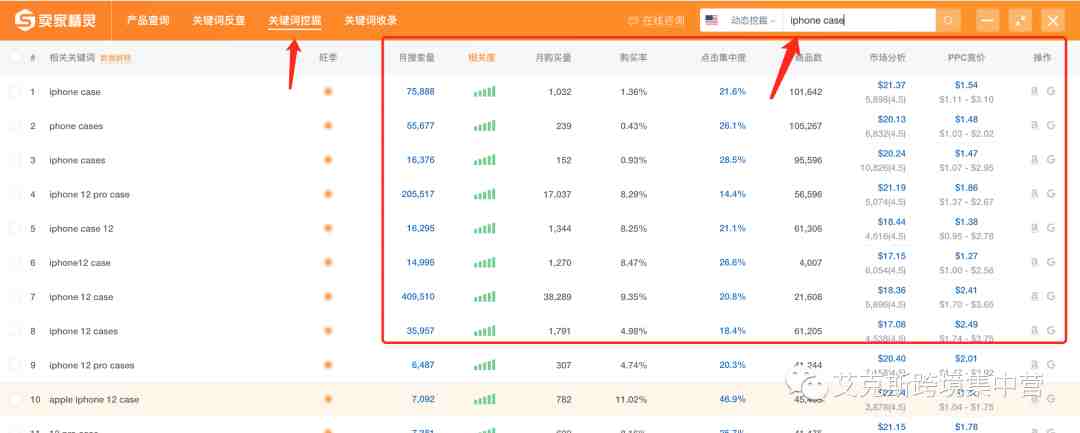Open Amazon icon for iphone case 12
Screen dimensions: 1080x433
tap(1034, 229)
